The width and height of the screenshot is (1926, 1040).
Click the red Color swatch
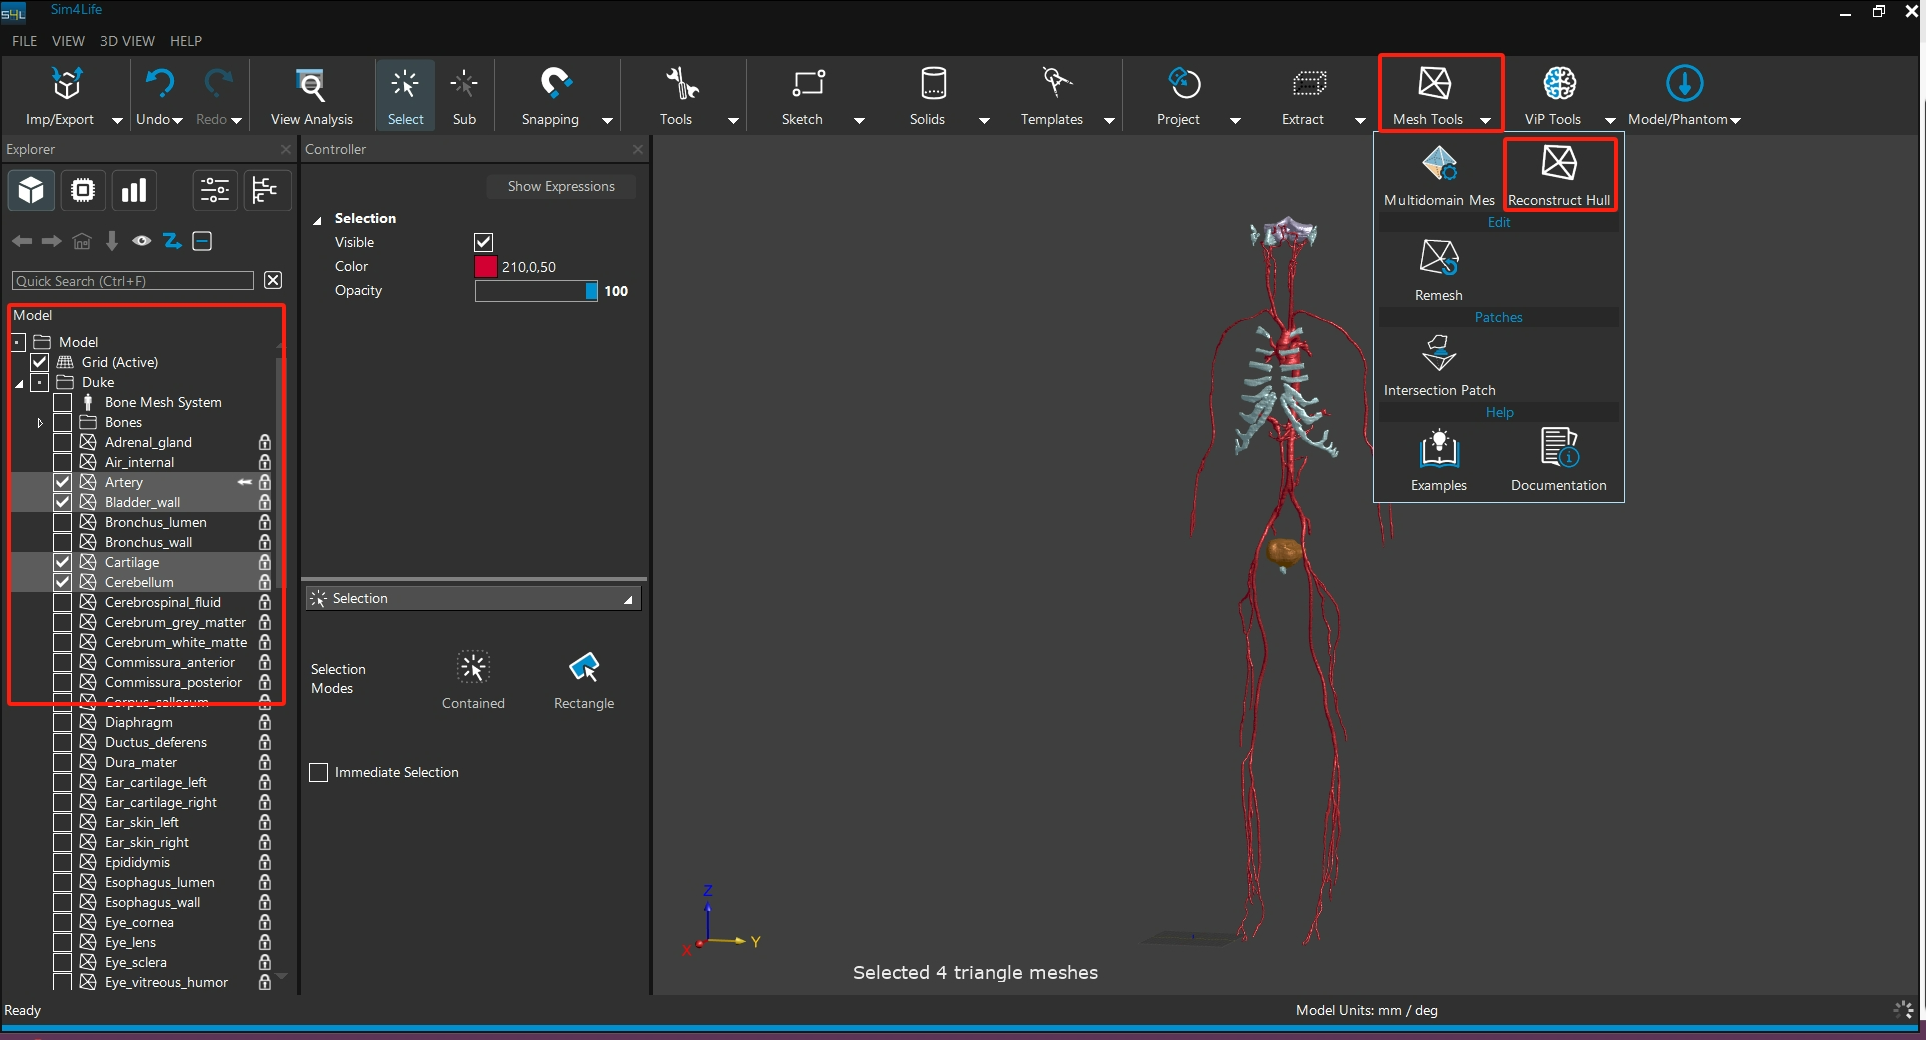click(x=486, y=267)
